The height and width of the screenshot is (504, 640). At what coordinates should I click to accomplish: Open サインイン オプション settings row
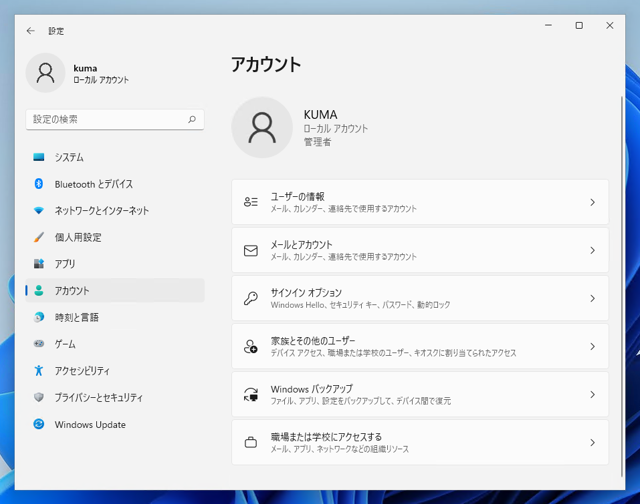(420, 298)
